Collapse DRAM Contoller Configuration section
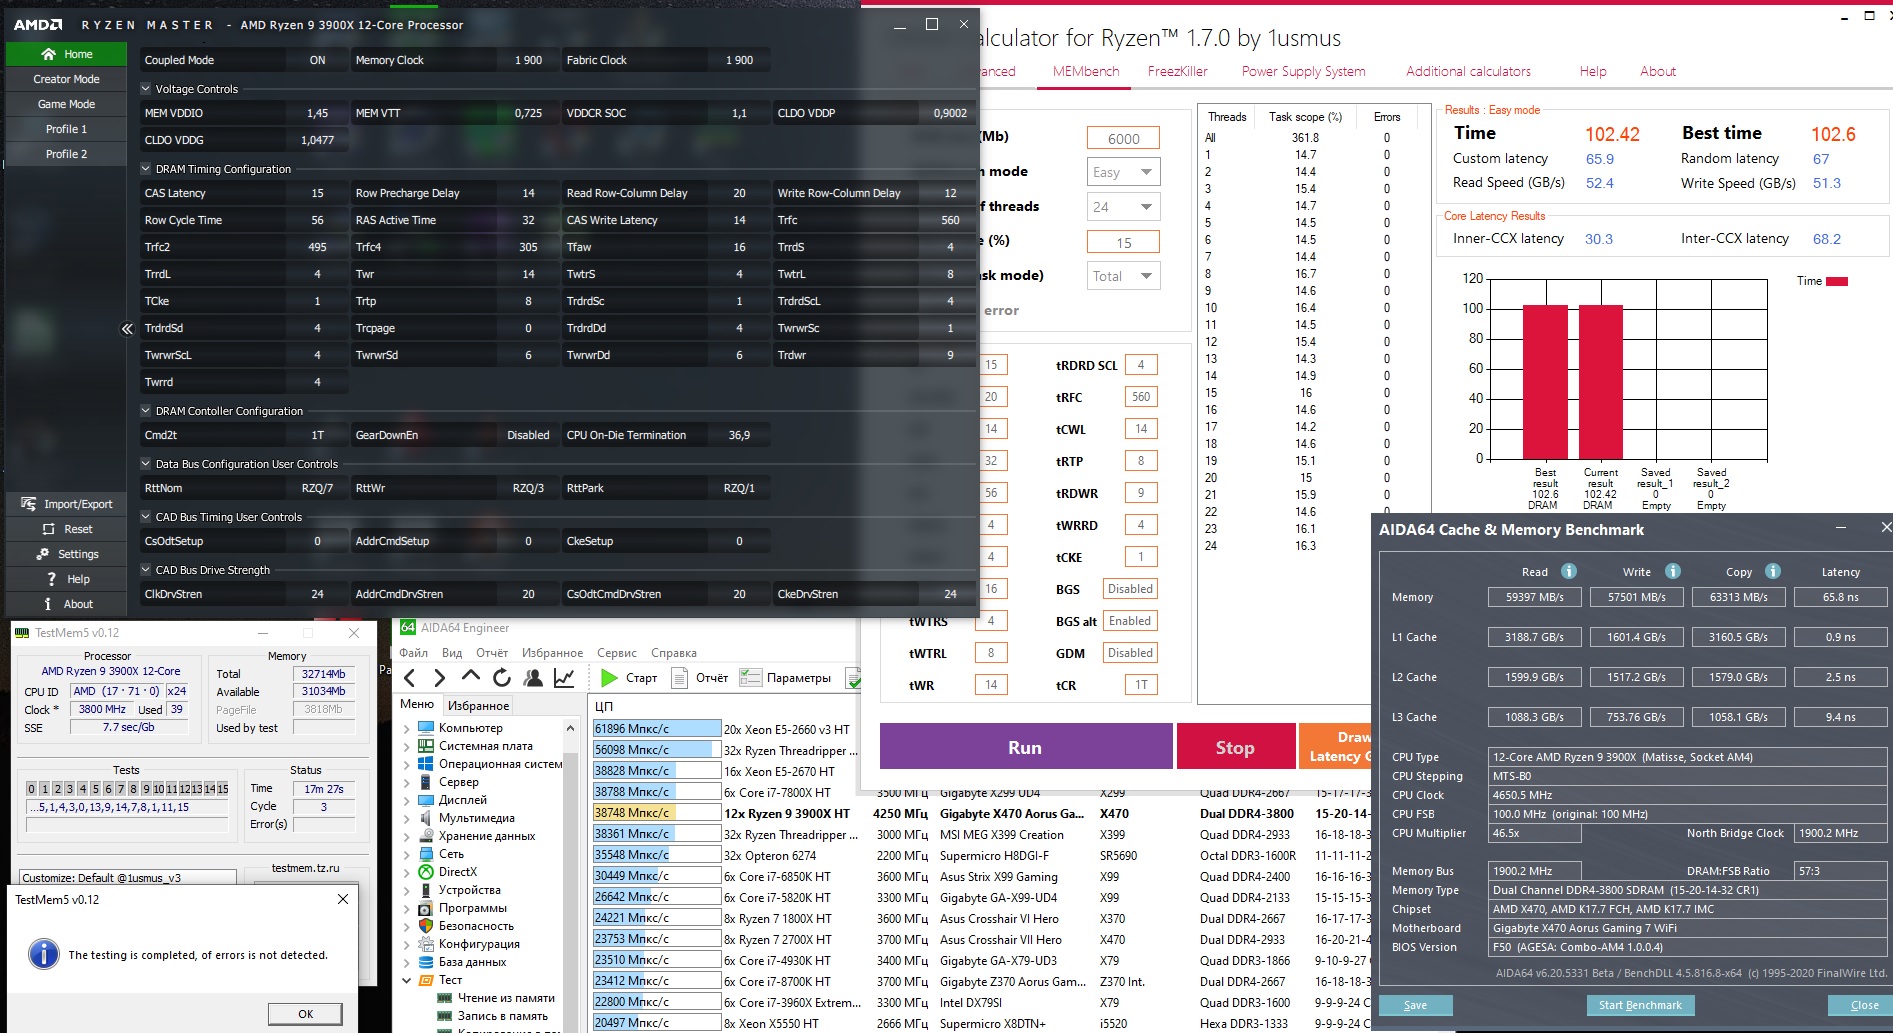The height and width of the screenshot is (1033, 1893). pos(146,411)
